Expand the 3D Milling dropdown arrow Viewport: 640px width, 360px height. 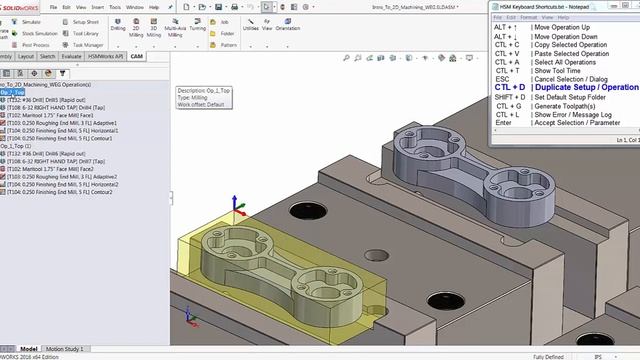coord(153,46)
